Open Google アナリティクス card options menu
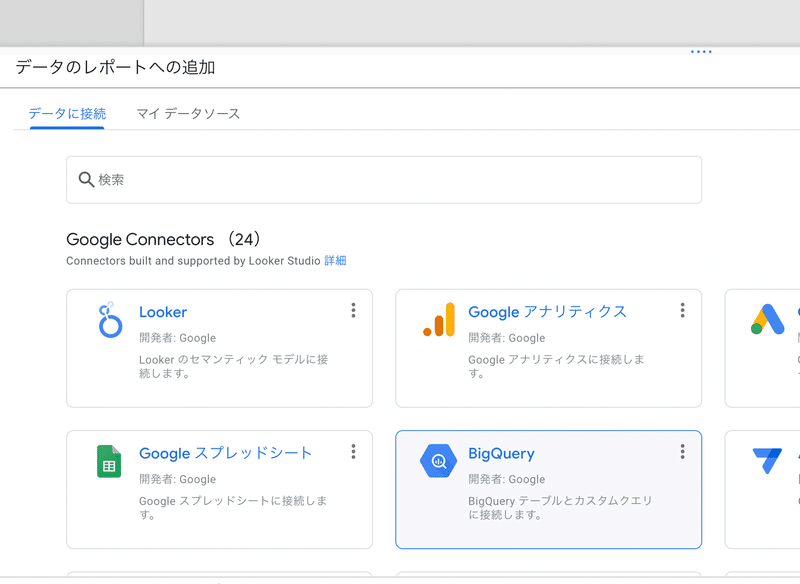 [682, 311]
